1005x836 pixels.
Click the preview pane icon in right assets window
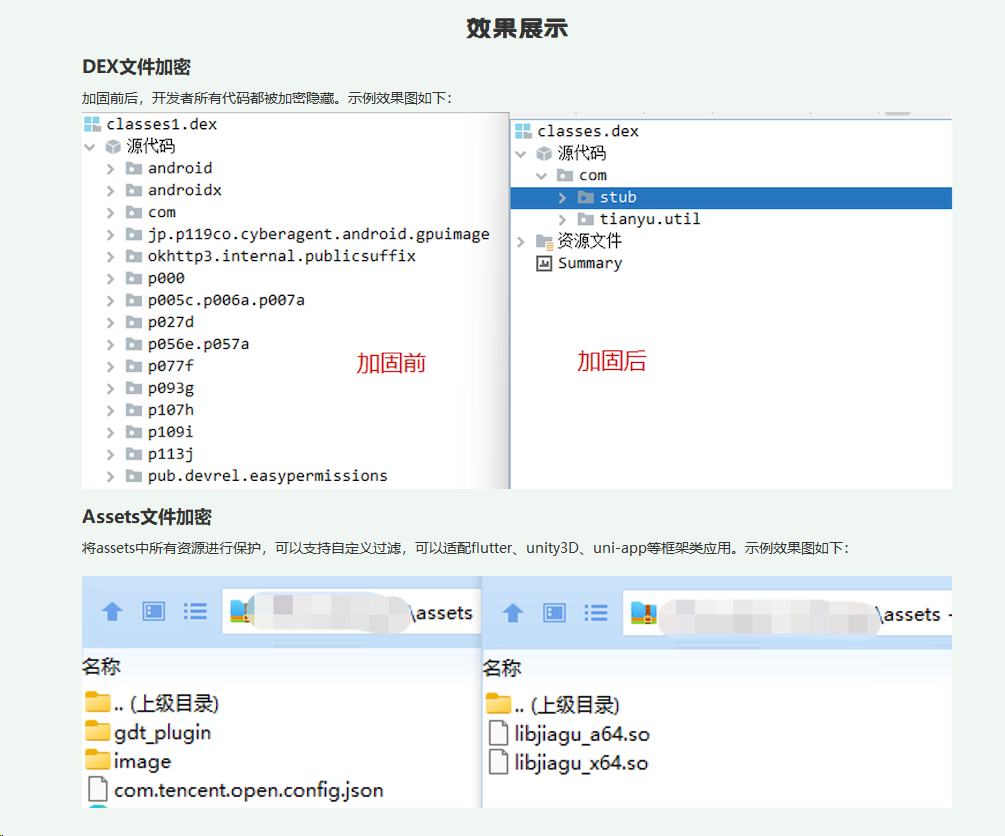pyautogui.click(x=554, y=613)
